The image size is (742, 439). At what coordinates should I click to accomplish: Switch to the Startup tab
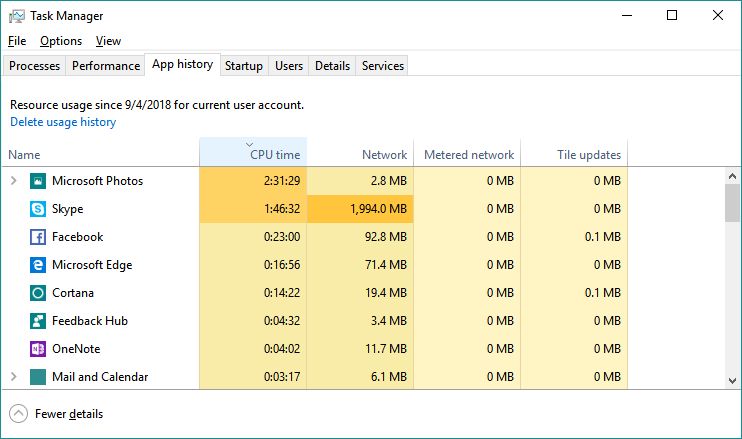pyautogui.click(x=244, y=66)
